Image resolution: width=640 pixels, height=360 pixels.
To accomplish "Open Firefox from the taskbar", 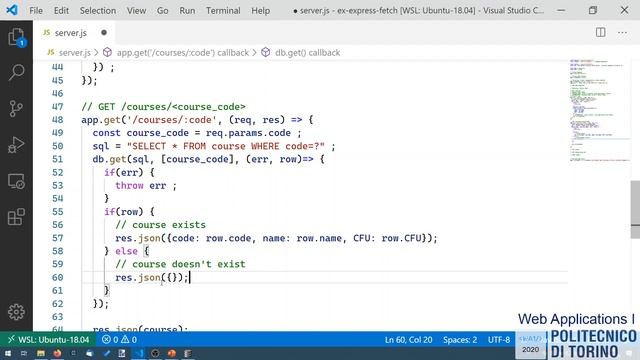I will (x=57, y=353).
